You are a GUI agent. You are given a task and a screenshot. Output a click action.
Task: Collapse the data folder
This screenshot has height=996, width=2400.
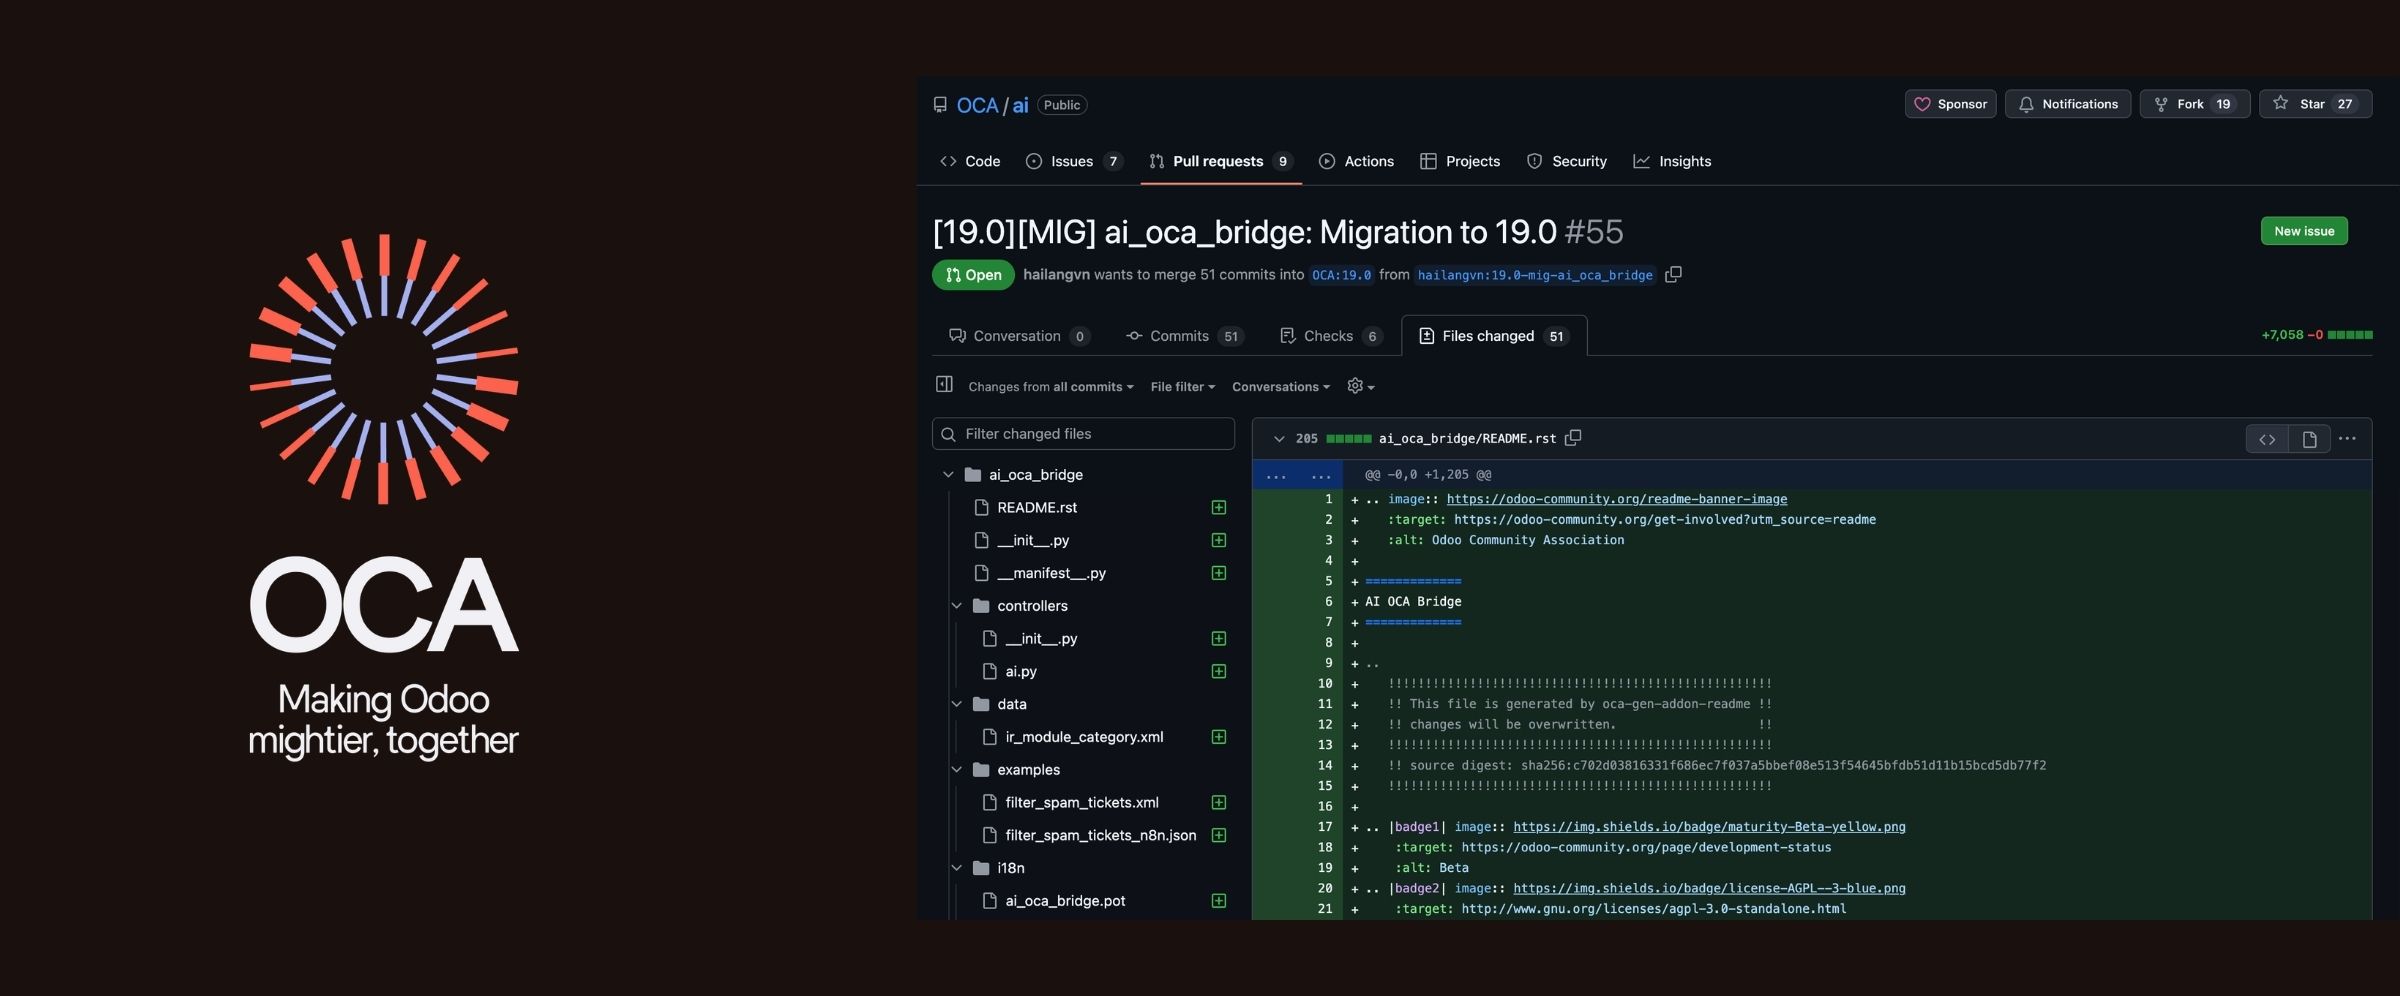click(x=956, y=704)
